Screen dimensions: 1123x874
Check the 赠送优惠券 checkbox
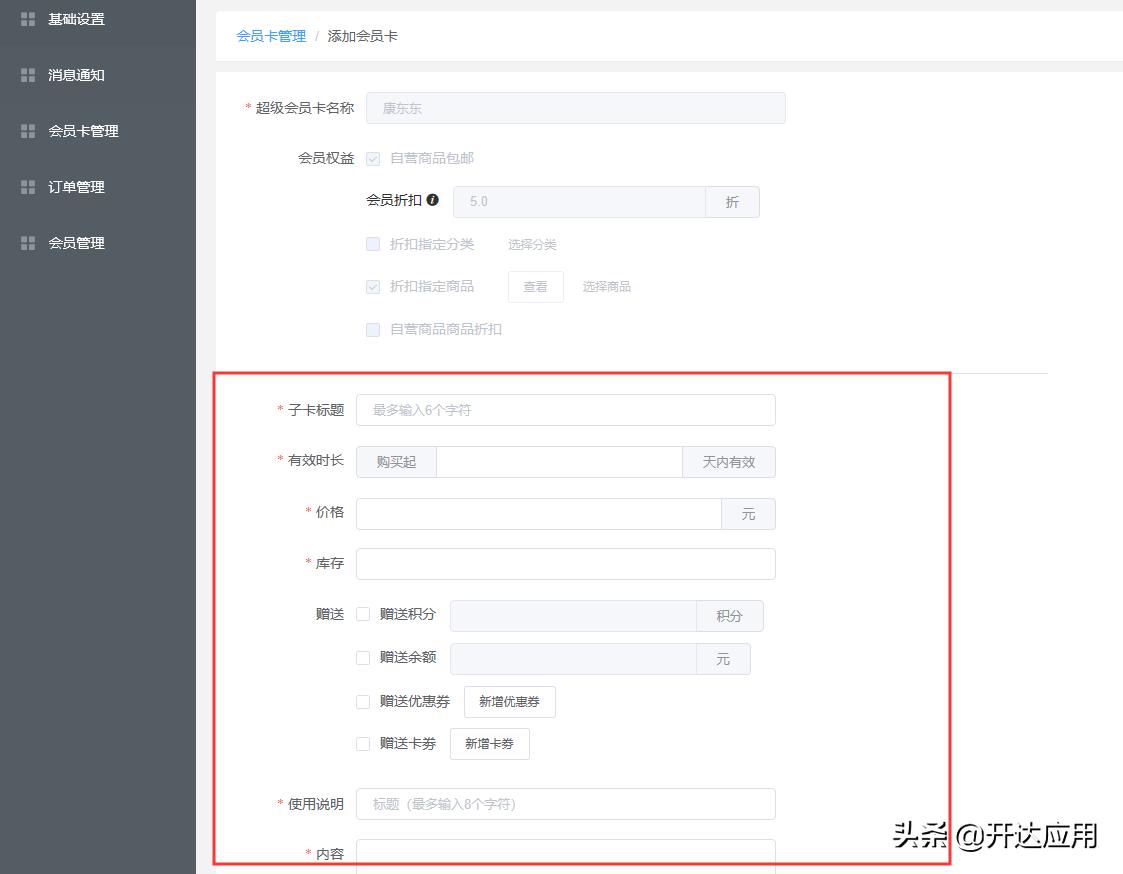click(x=363, y=701)
